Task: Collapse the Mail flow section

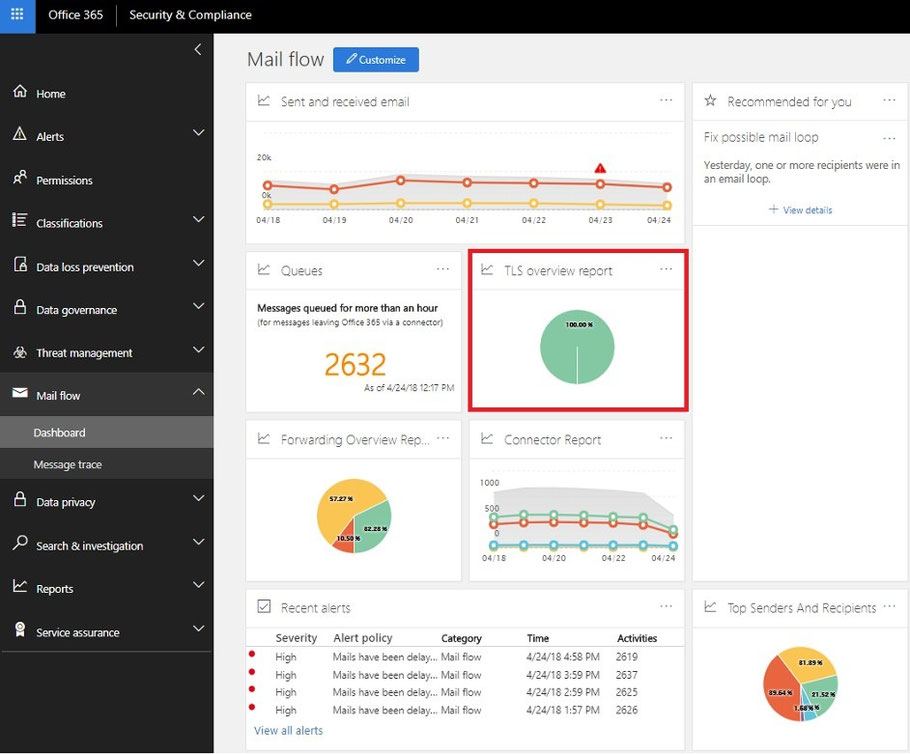Action: pos(198,393)
